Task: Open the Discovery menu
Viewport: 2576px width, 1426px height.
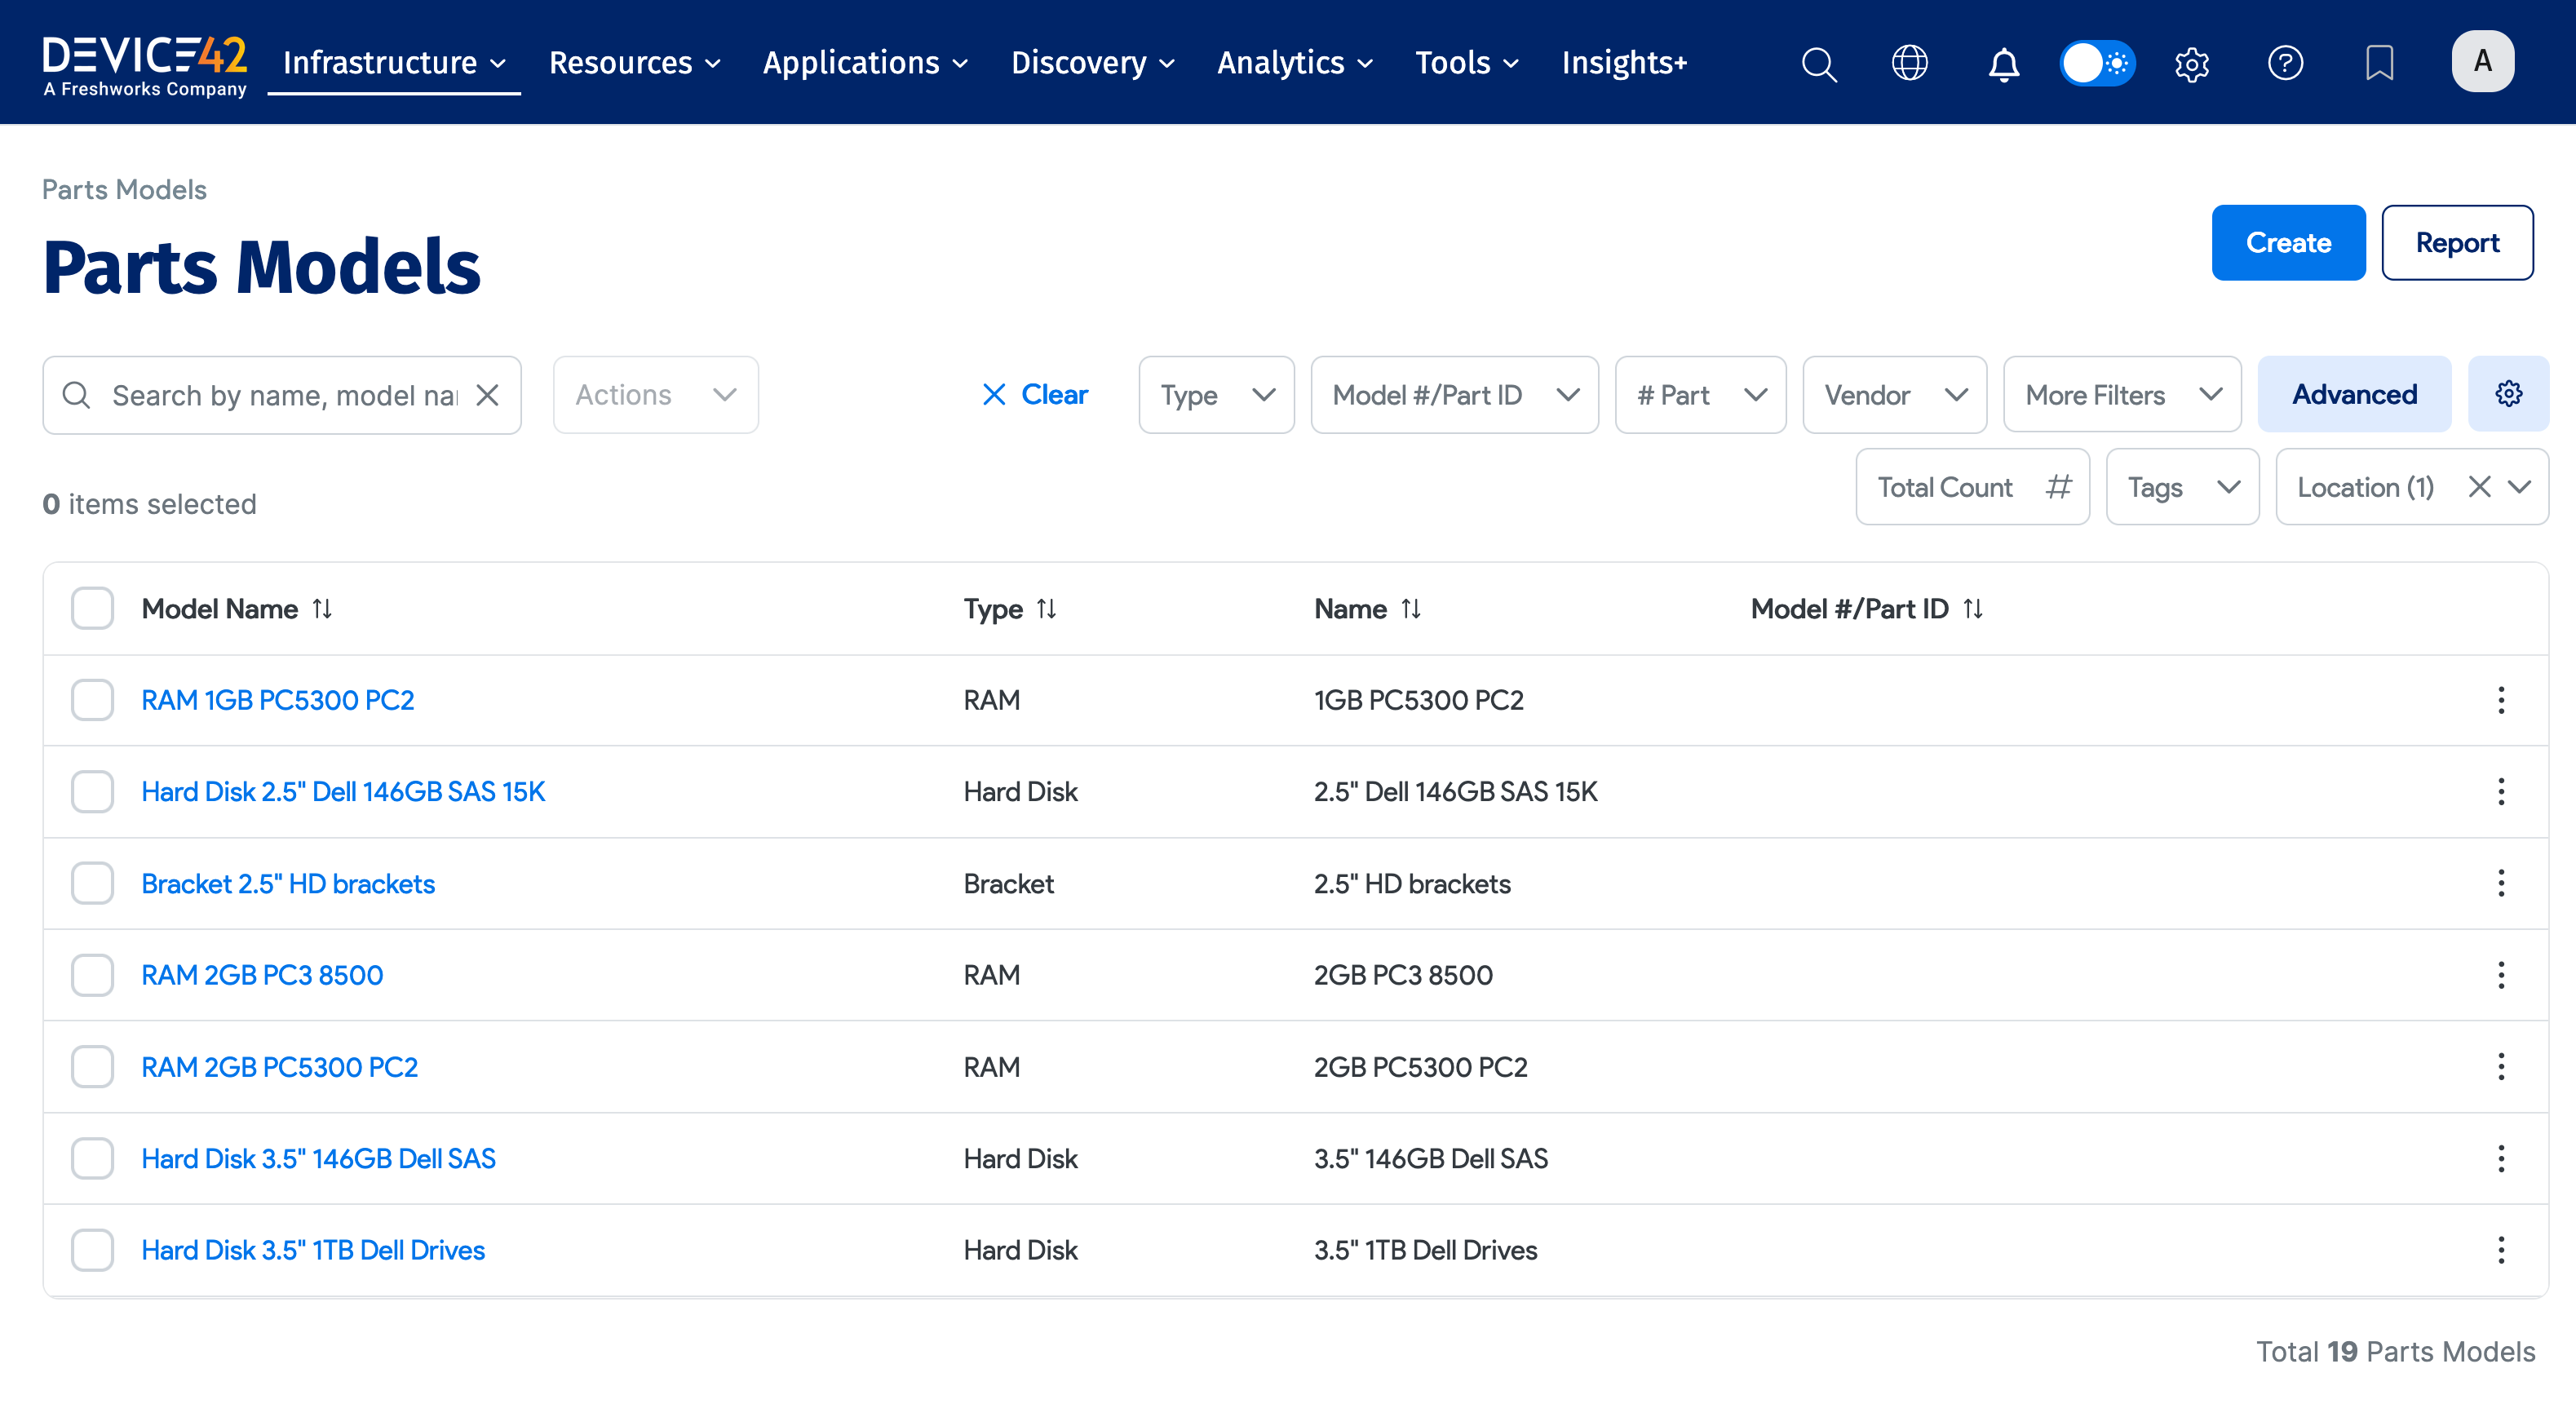Action: pos(1092,63)
